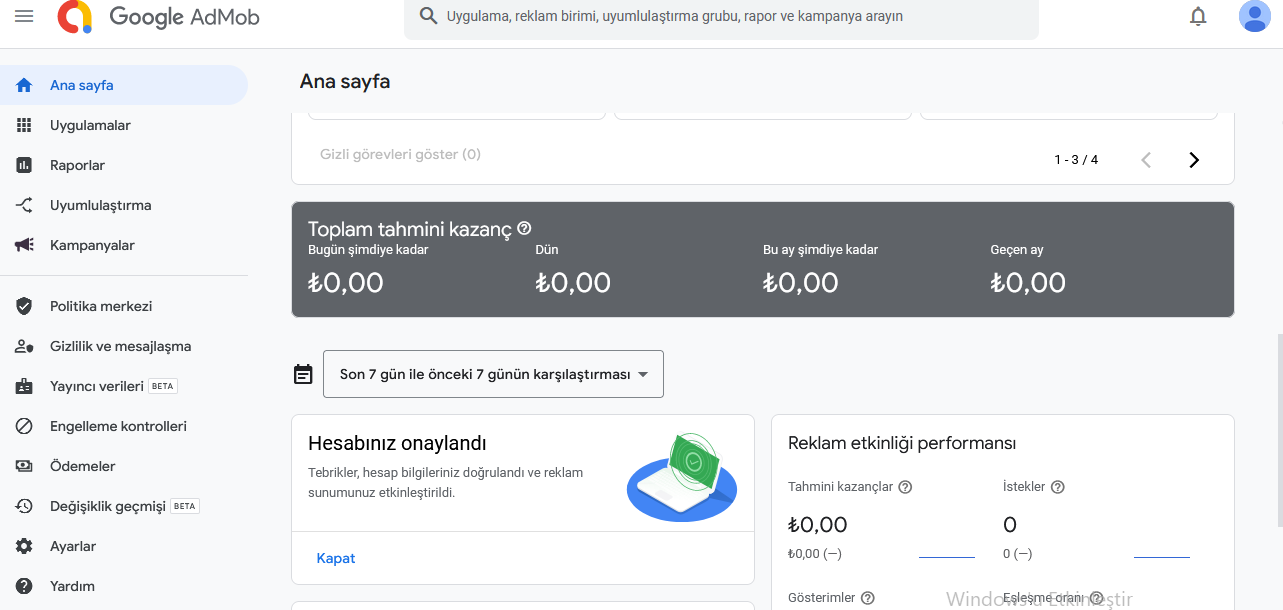Click the search magnifier icon
Screen dimensions: 1283x610
(x=429, y=16)
